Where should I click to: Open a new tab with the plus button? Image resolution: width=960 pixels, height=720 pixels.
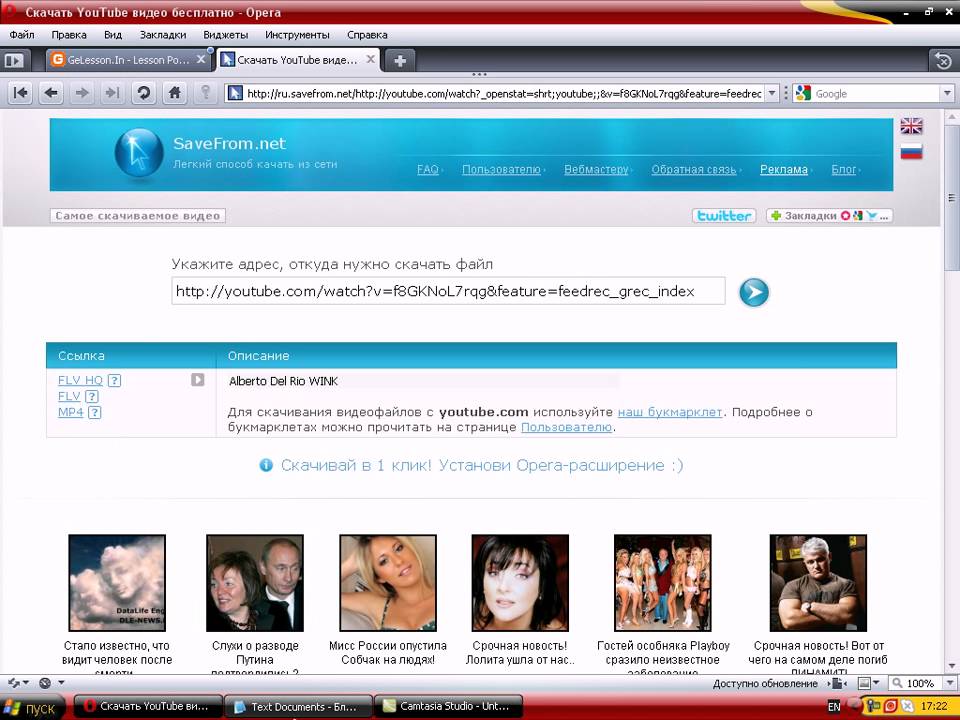(x=400, y=61)
